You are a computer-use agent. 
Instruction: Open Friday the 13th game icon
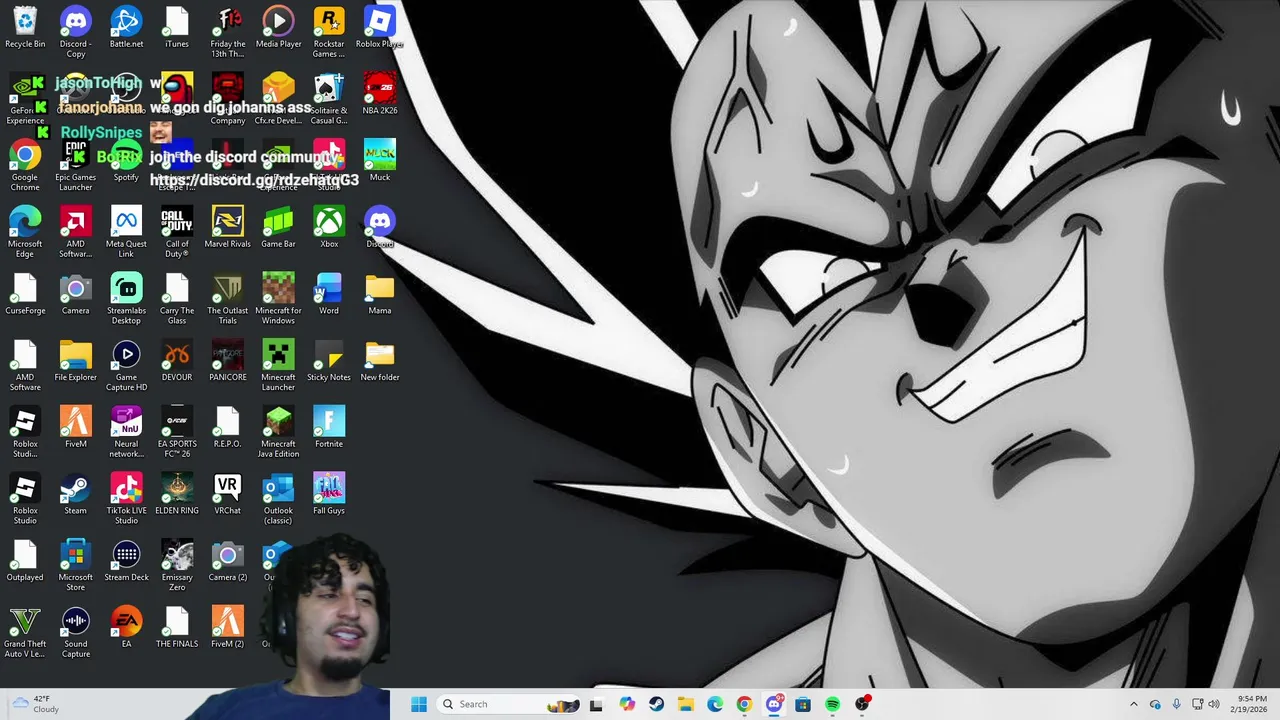coord(227,32)
